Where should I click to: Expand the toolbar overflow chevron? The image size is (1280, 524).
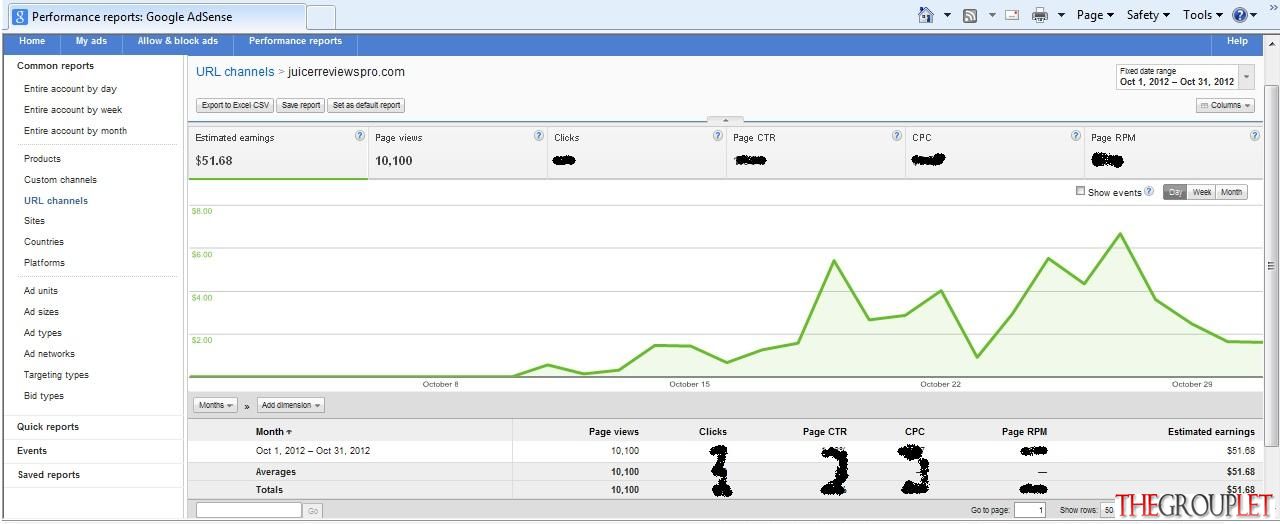pyautogui.click(x=1273, y=6)
